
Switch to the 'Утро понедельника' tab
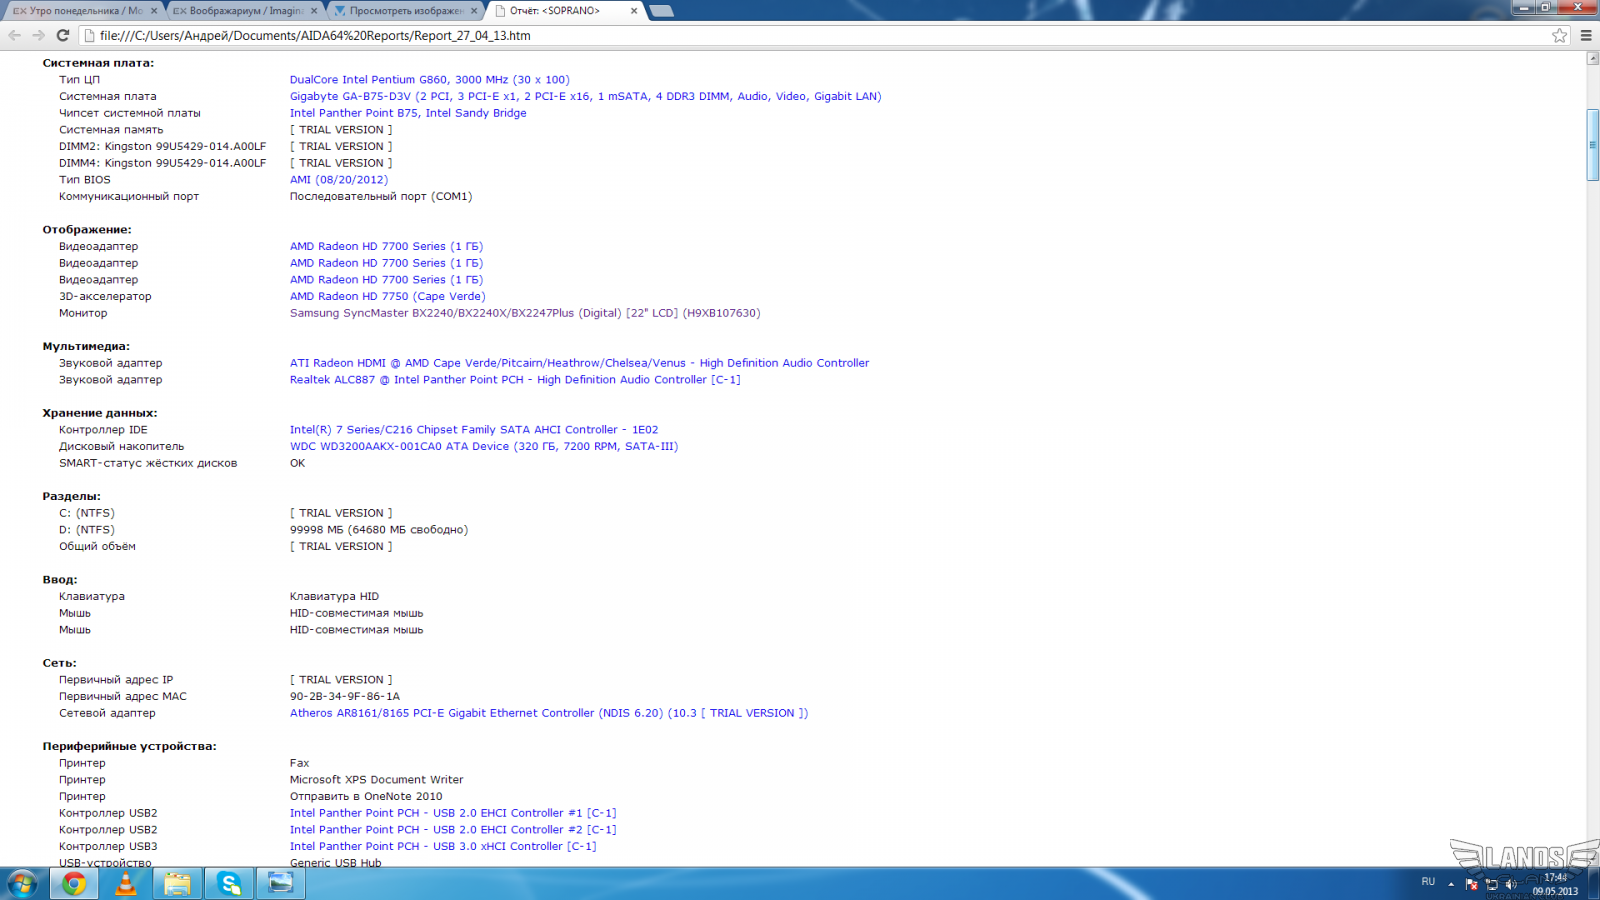click(x=78, y=11)
